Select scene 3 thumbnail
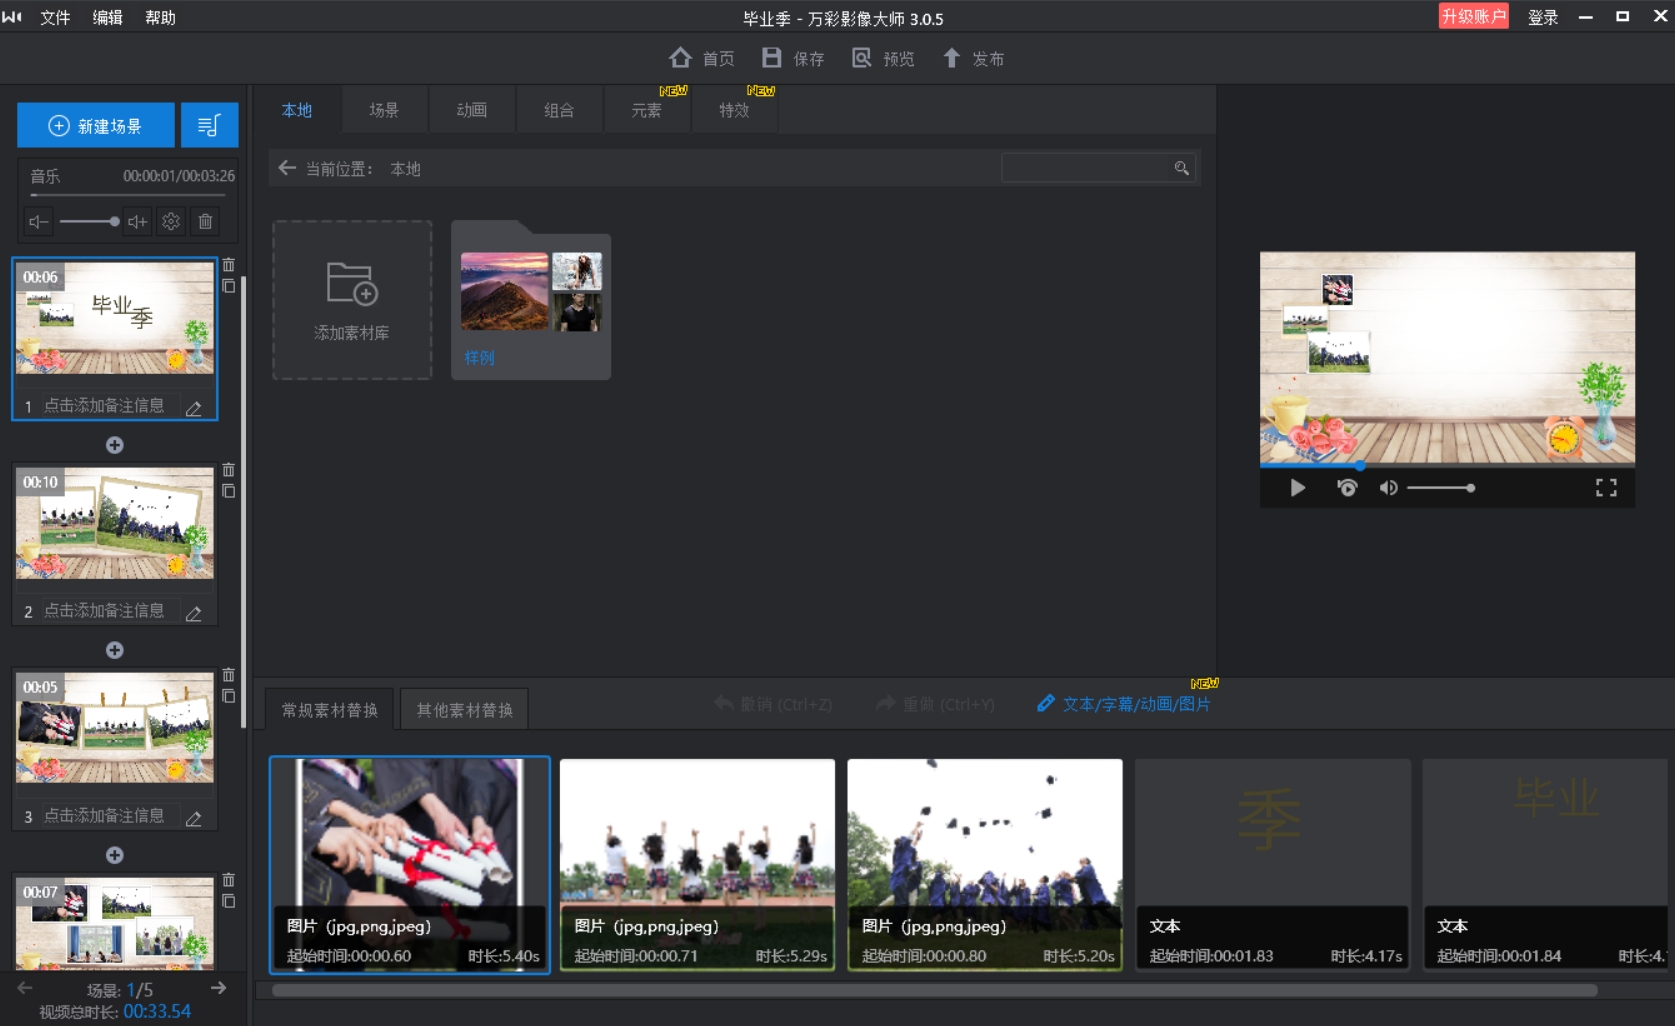Image resolution: width=1675 pixels, height=1026 pixels. 115,728
